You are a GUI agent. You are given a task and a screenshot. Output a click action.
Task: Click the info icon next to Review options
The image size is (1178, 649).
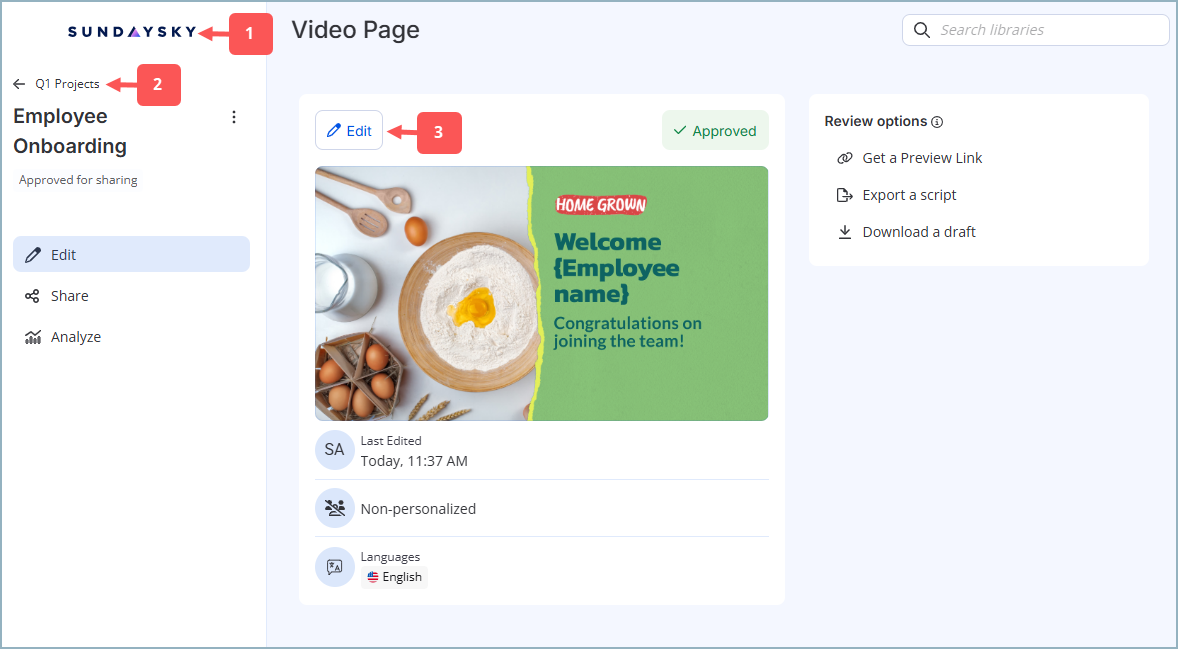pyautogui.click(x=937, y=121)
